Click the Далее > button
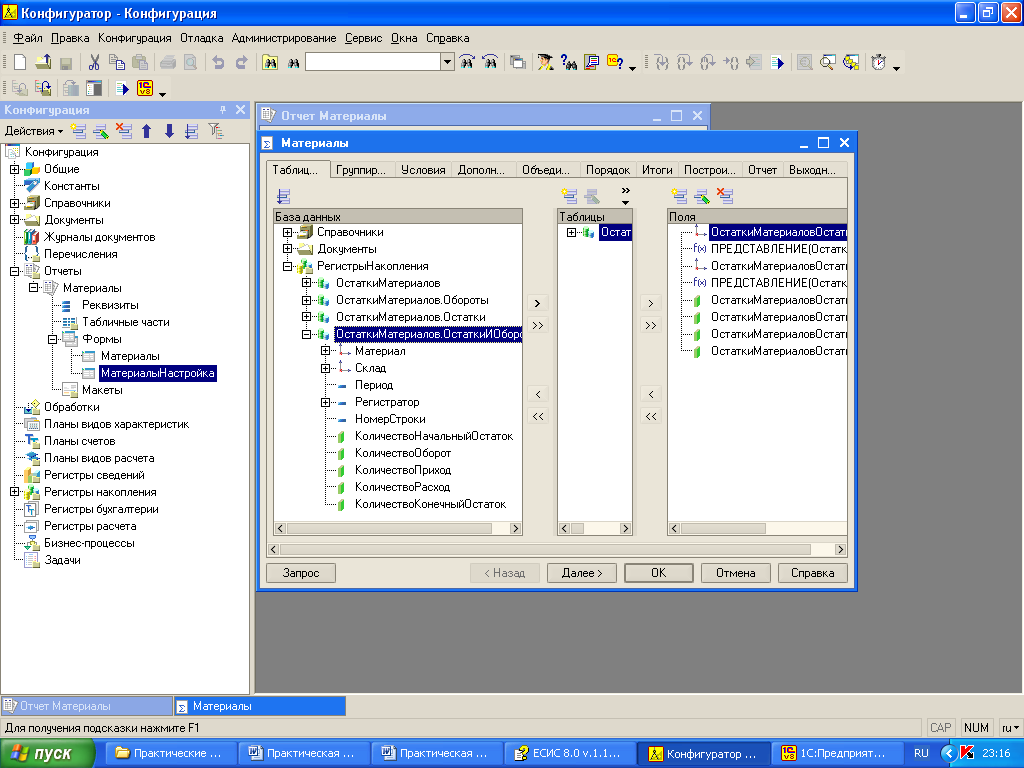The width and height of the screenshot is (1024, 768). 582,573
